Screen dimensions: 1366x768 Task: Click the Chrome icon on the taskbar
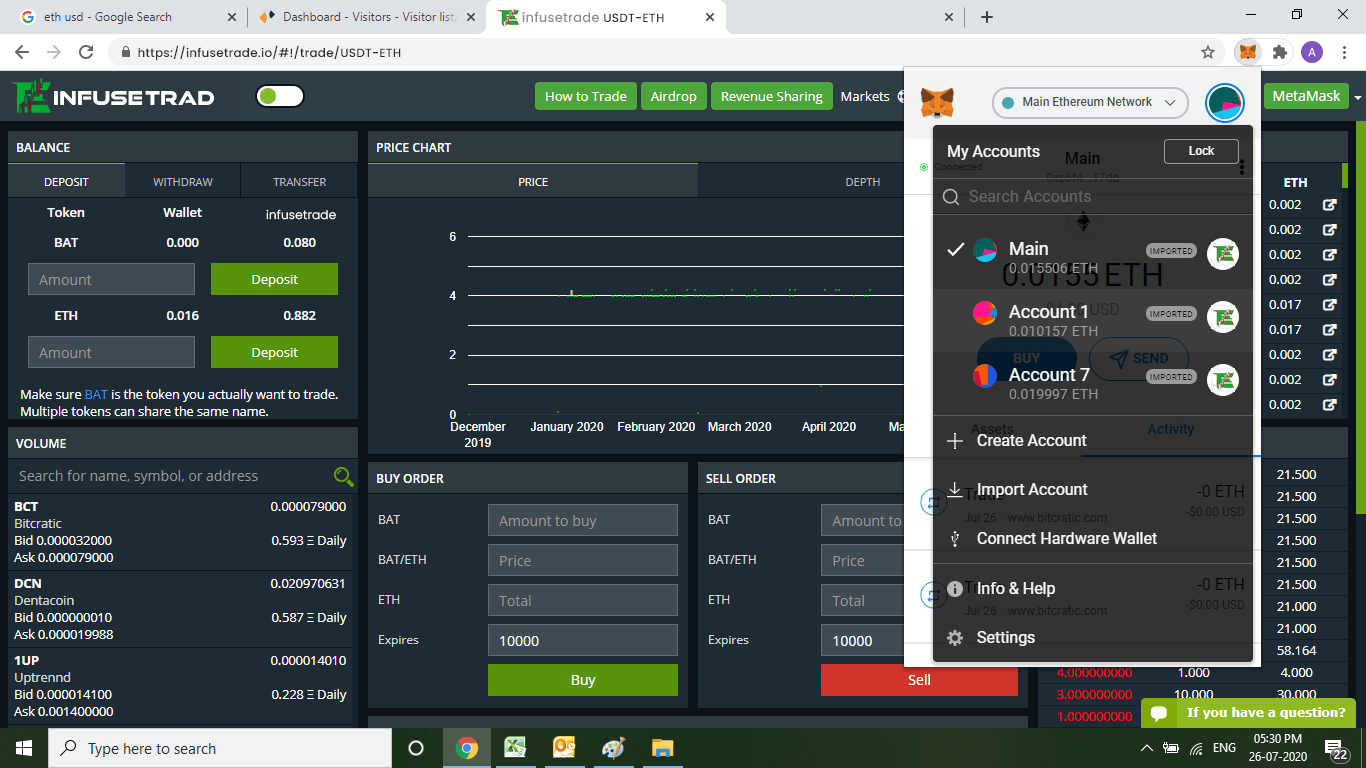point(466,748)
